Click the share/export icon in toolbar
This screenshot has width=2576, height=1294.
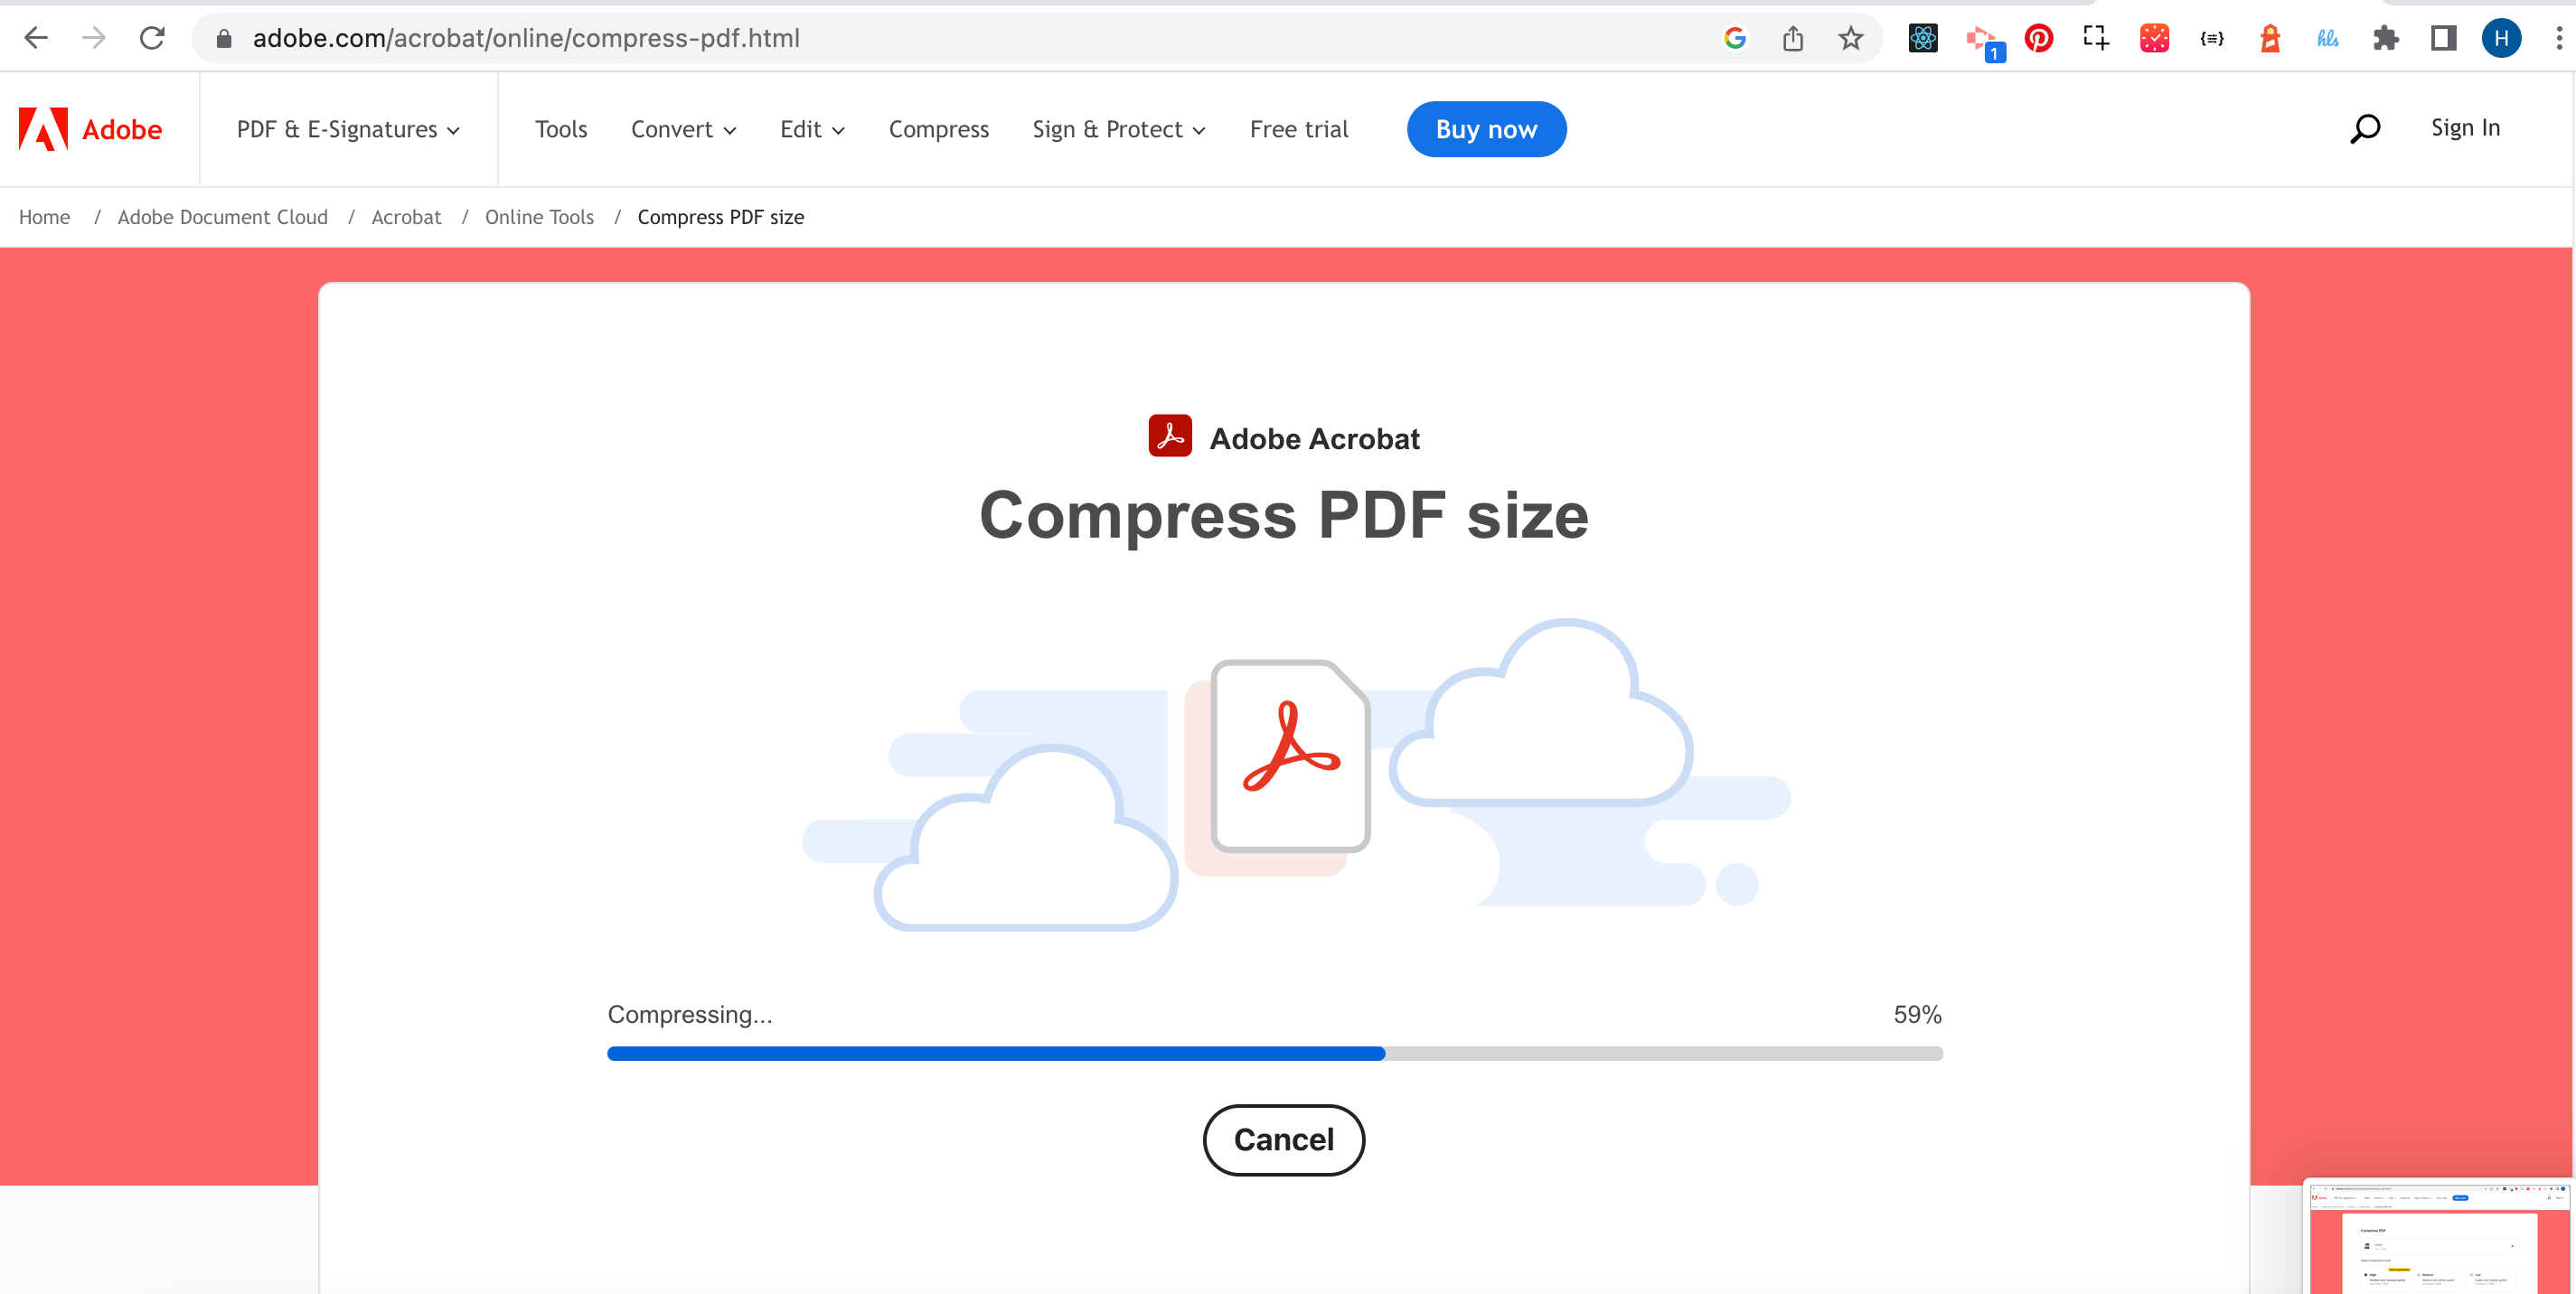tap(1792, 36)
